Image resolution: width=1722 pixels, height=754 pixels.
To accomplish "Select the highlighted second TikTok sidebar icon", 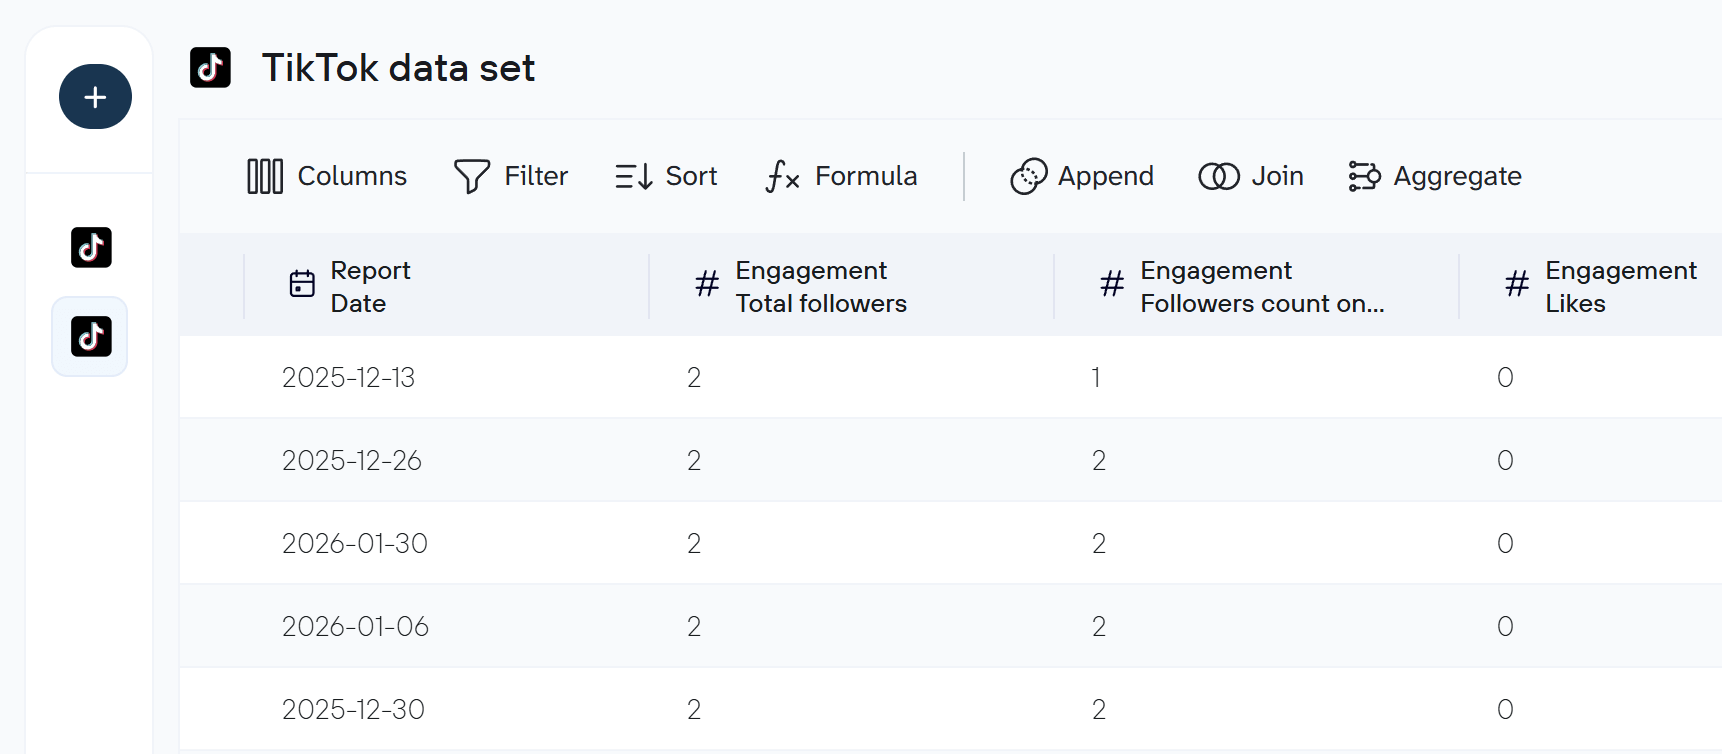I will point(91,337).
